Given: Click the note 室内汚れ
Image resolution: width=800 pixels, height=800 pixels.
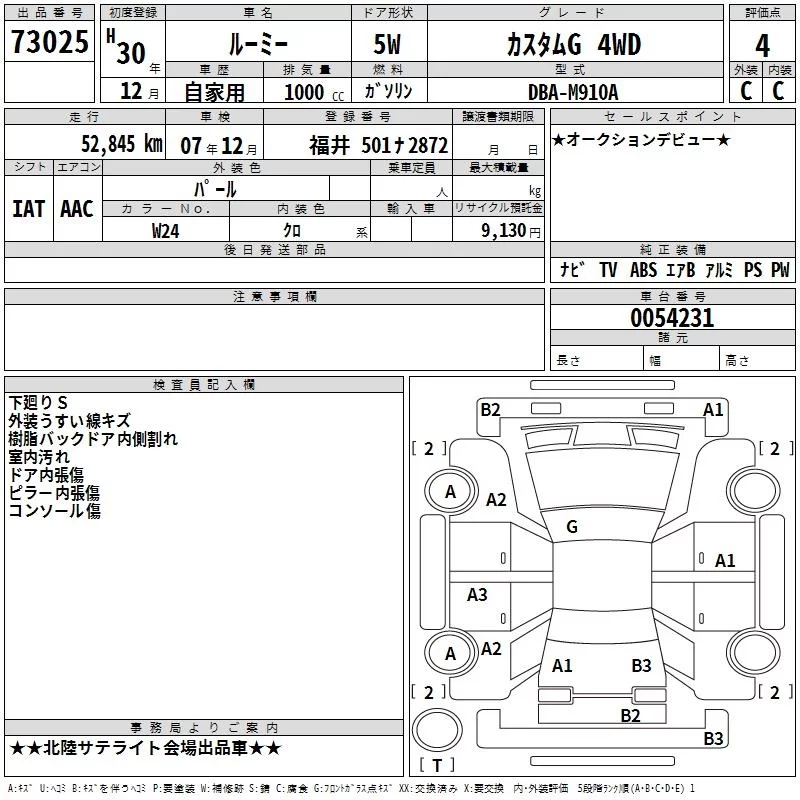Looking at the screenshot, I should tap(39, 457).
